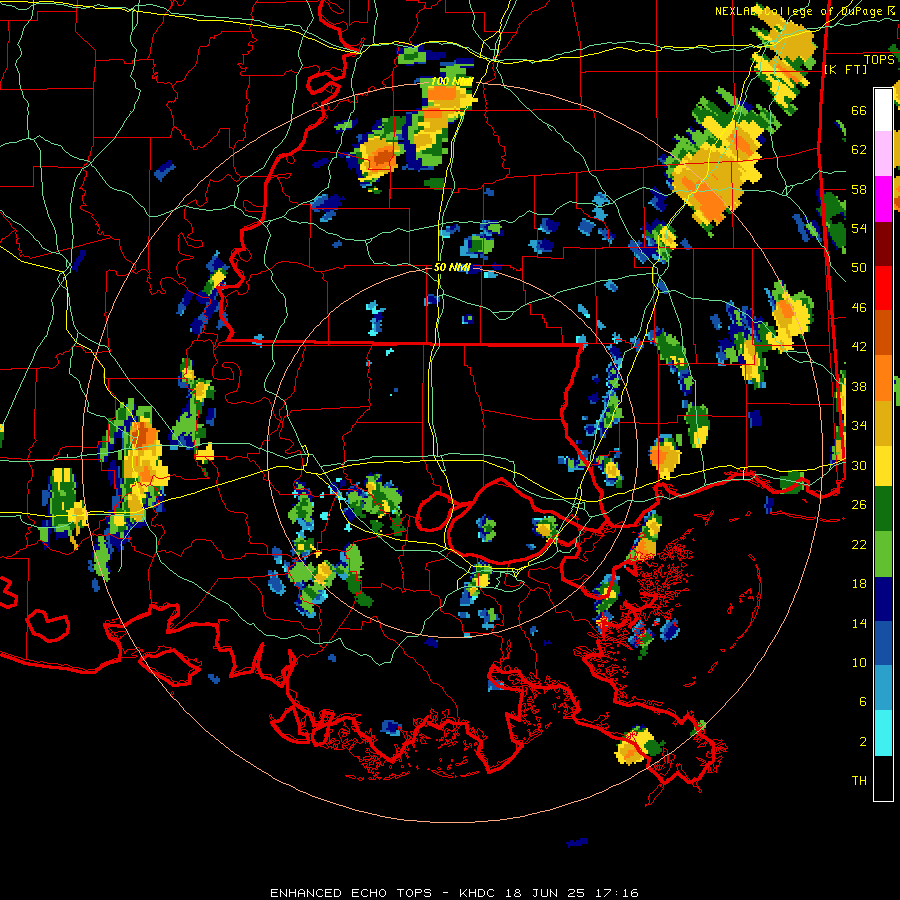Click the '66' legend value
Screen dimensions: 900x900
pos(859,110)
